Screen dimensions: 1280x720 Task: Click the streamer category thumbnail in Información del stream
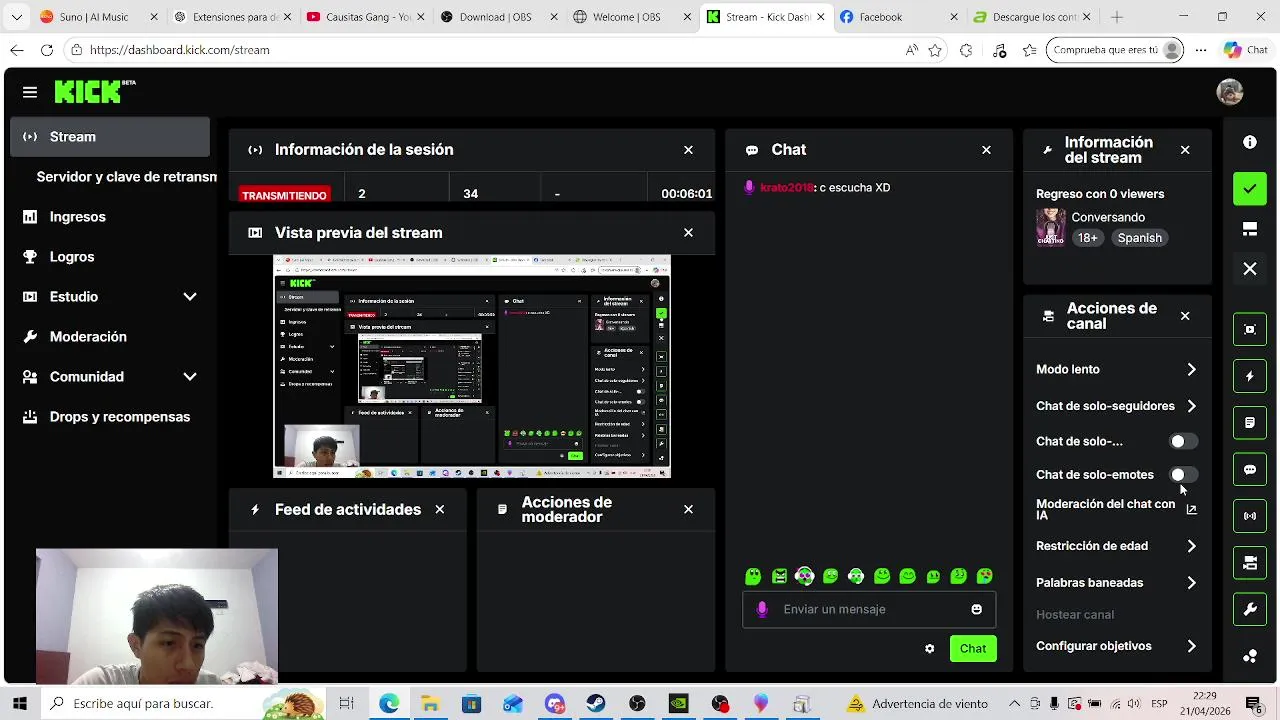1050,227
